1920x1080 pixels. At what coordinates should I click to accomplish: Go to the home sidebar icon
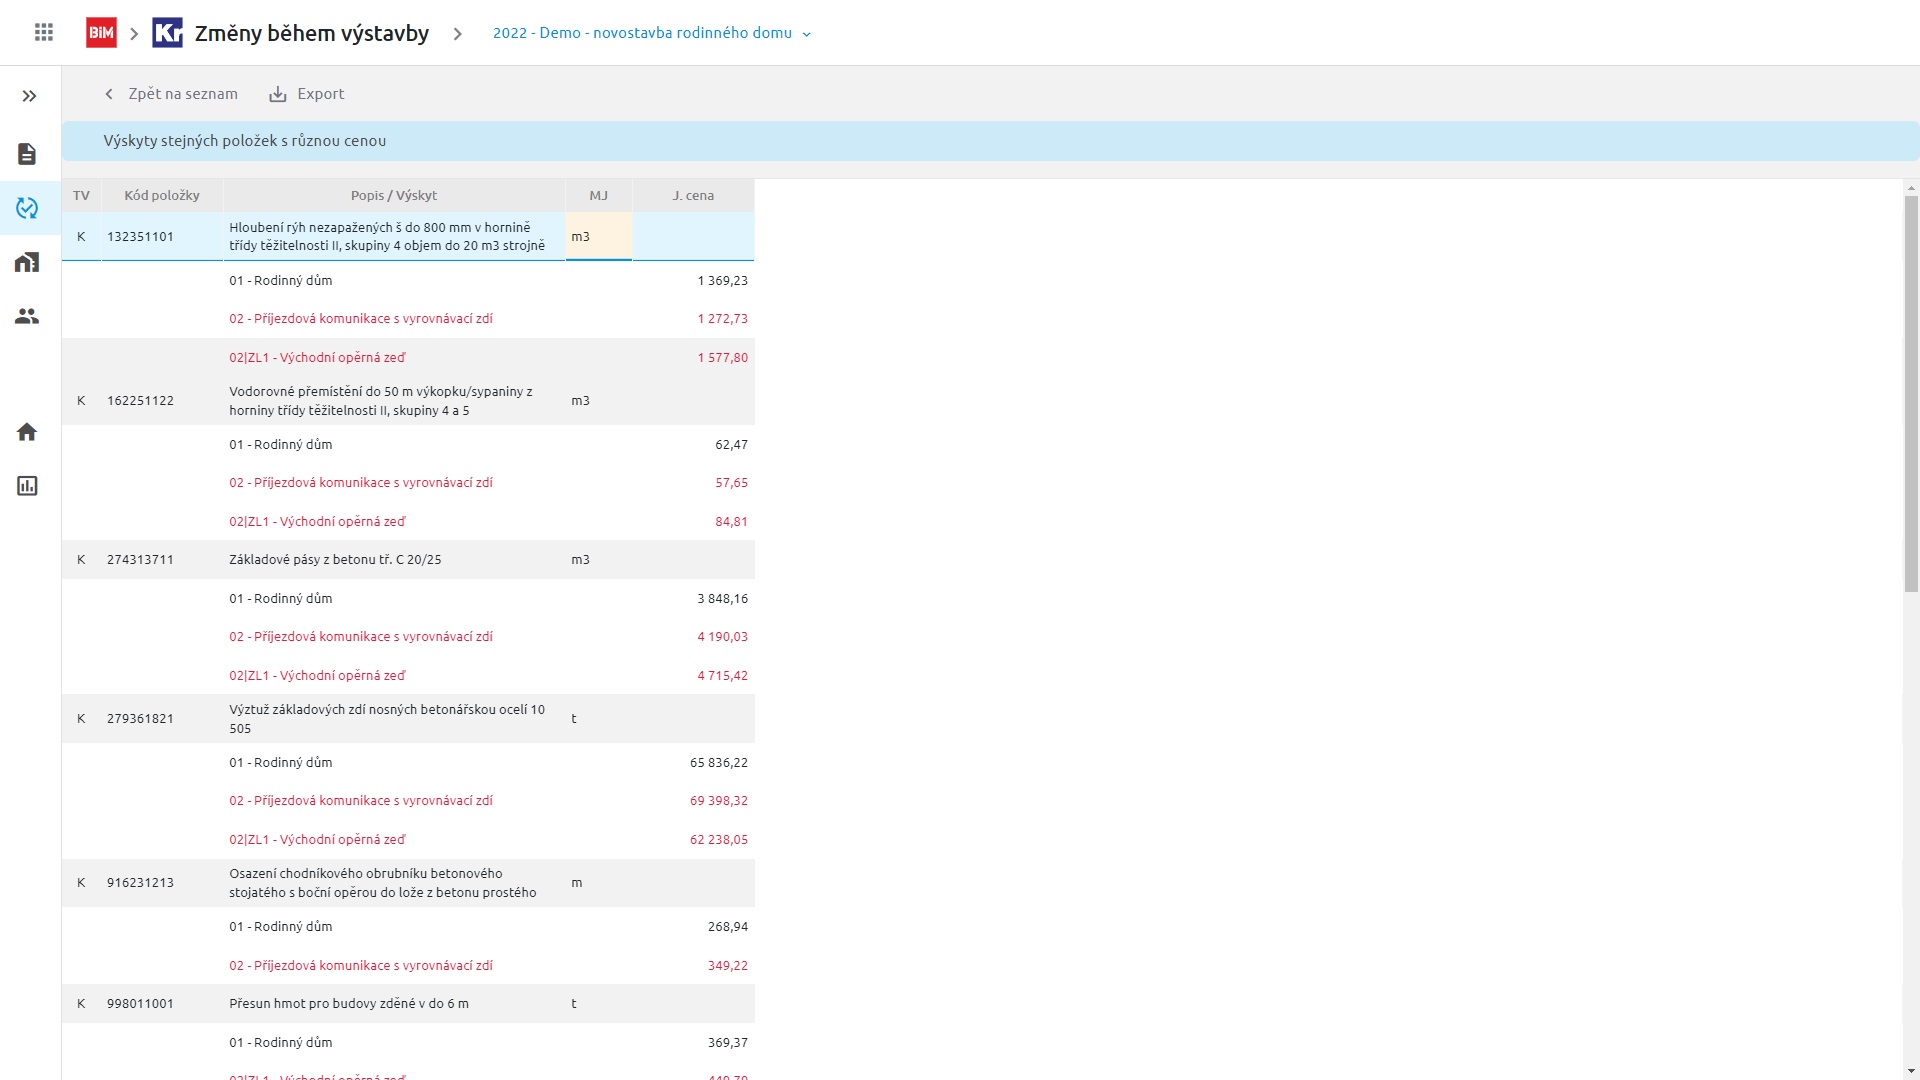[27, 432]
